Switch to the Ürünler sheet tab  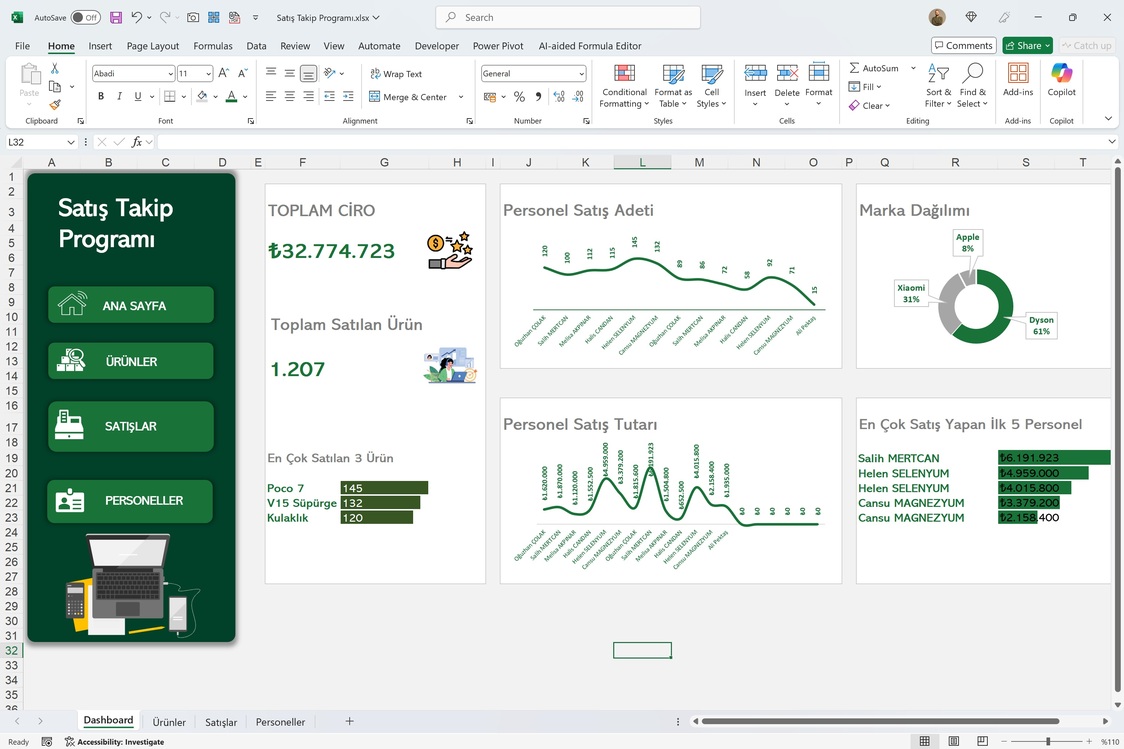click(169, 722)
